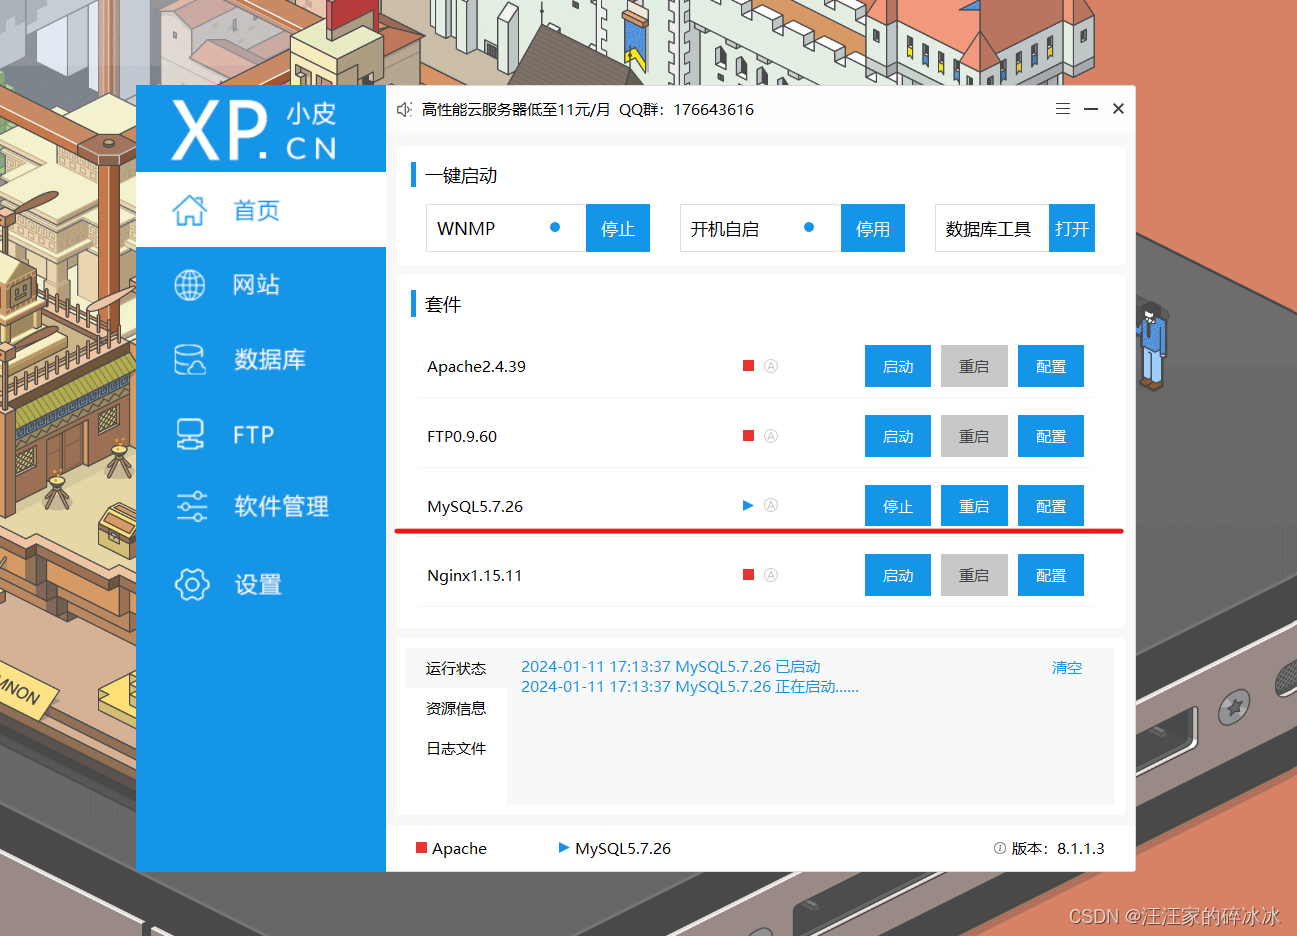Viewport: 1297px width, 936px height.
Task: Toggle the 开机自启 blue dot selector
Action: (809, 228)
